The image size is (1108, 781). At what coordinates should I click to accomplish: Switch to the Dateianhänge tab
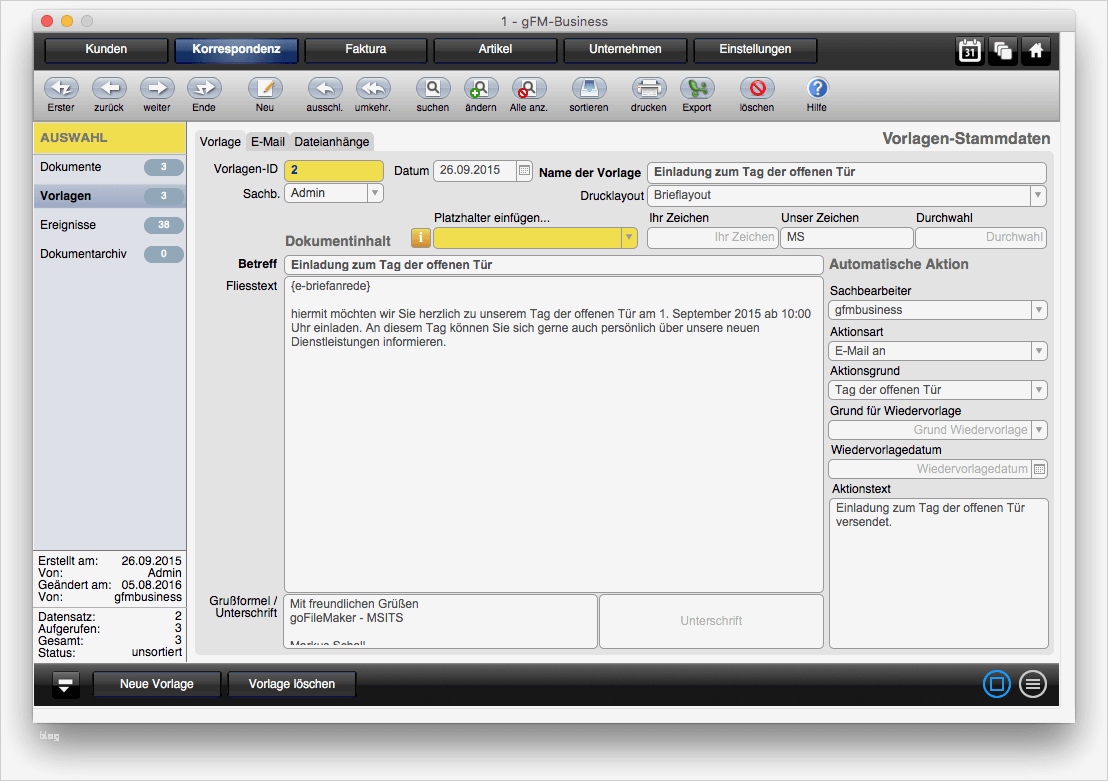(332, 142)
